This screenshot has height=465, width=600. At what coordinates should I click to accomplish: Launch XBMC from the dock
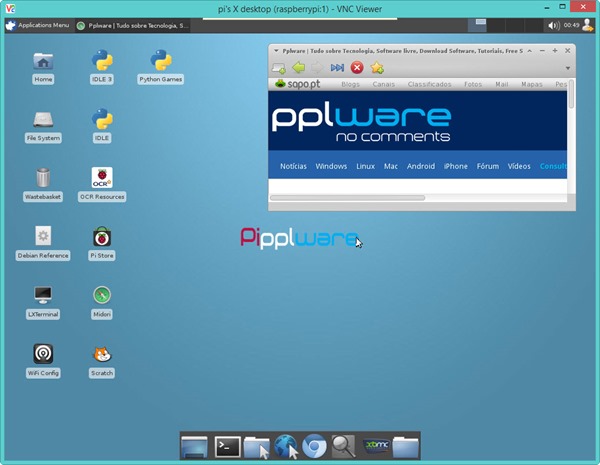pos(377,445)
